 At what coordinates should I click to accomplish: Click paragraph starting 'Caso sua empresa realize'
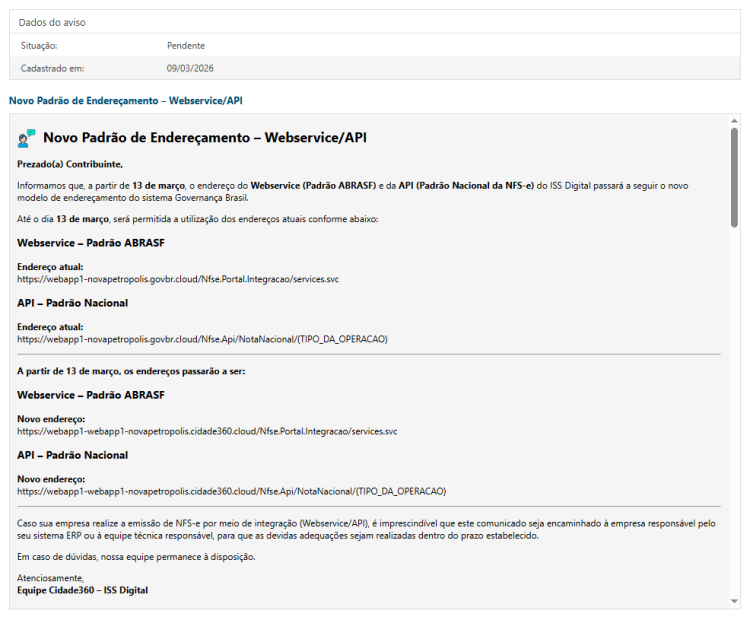tap(366, 530)
